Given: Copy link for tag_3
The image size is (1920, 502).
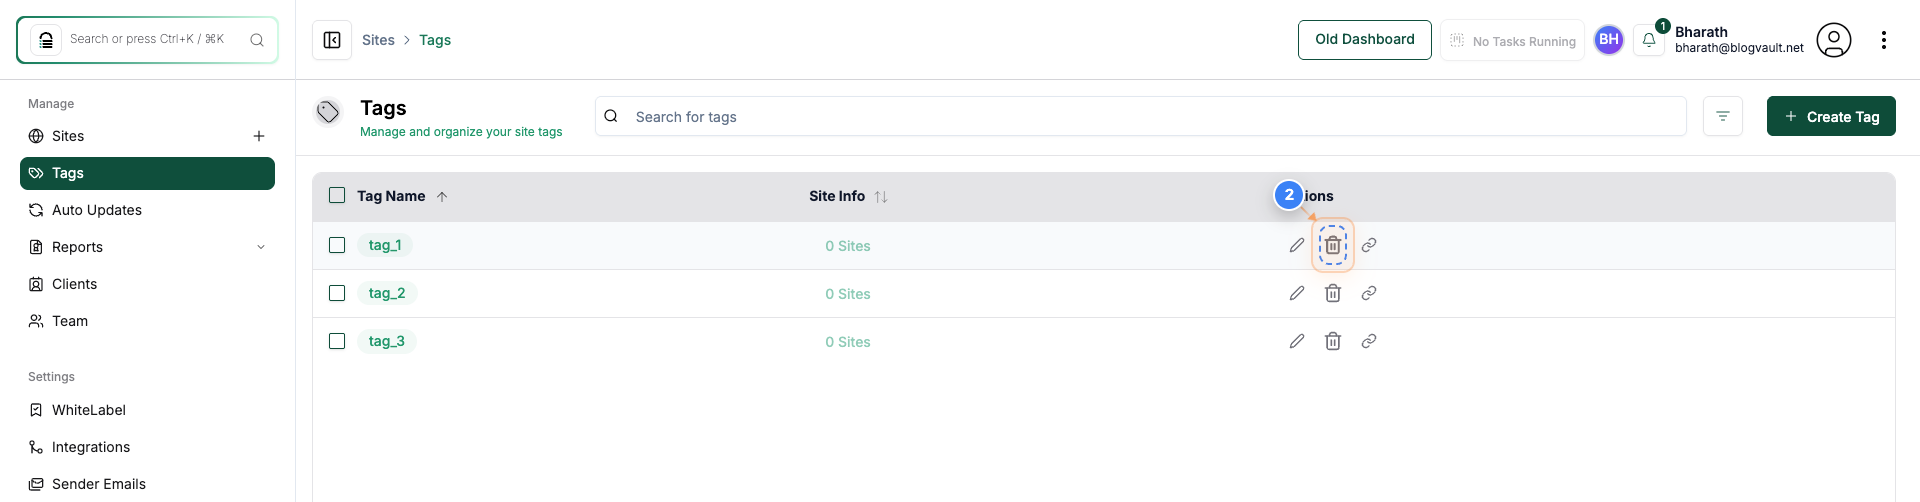Looking at the screenshot, I should [x=1369, y=341].
